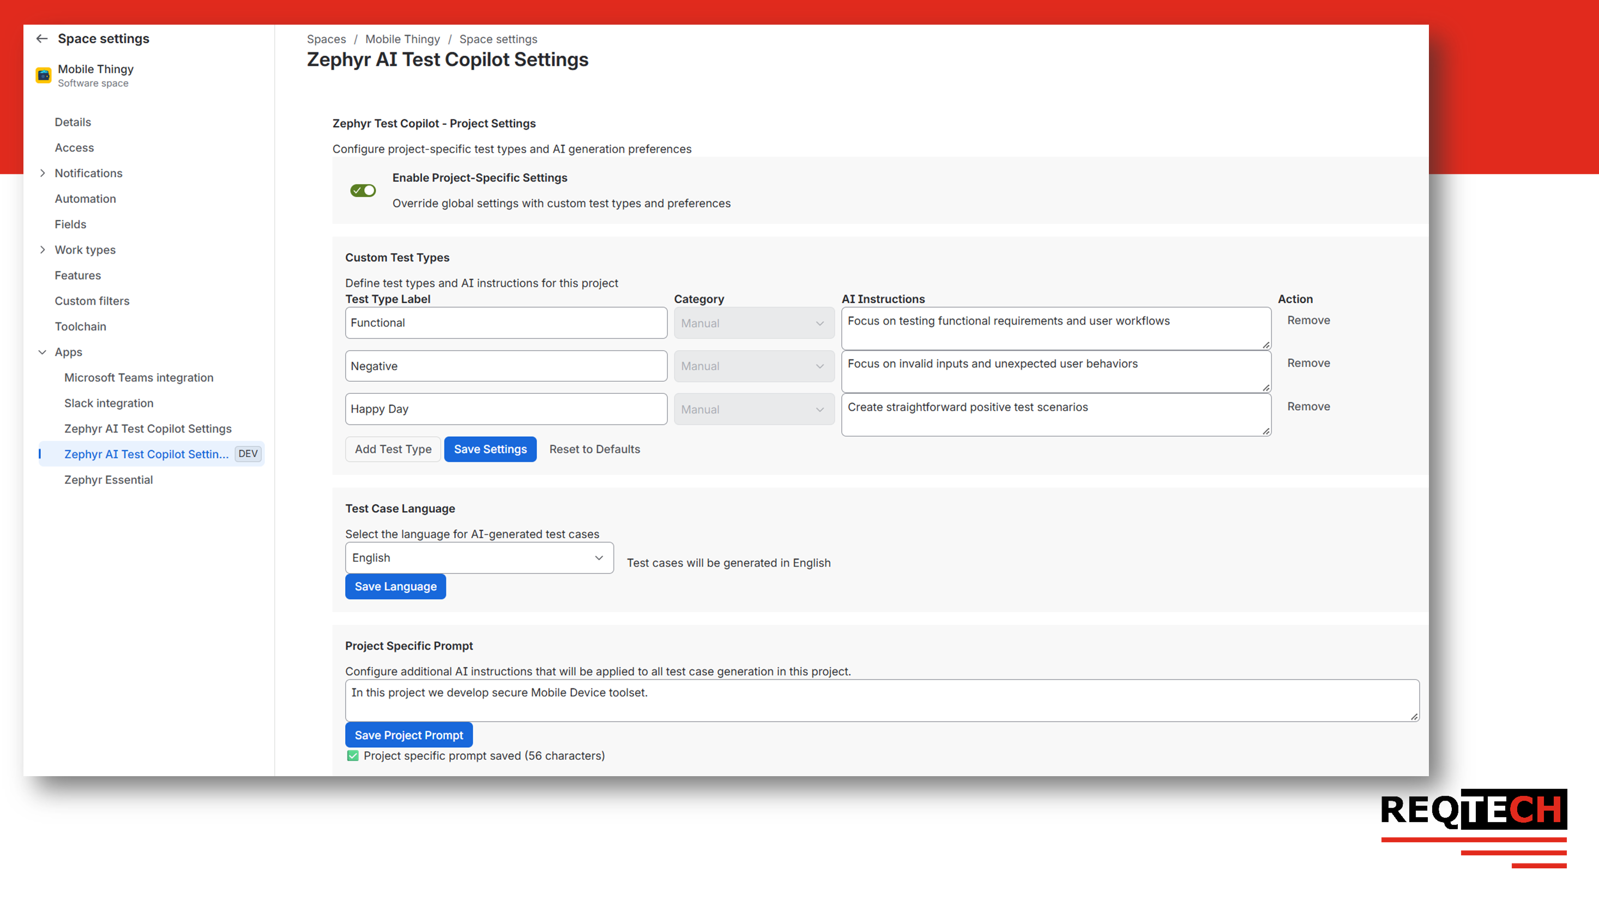This screenshot has height=900, width=1599.
Task: Click the Spaces breadcrumb link
Action: click(x=326, y=39)
